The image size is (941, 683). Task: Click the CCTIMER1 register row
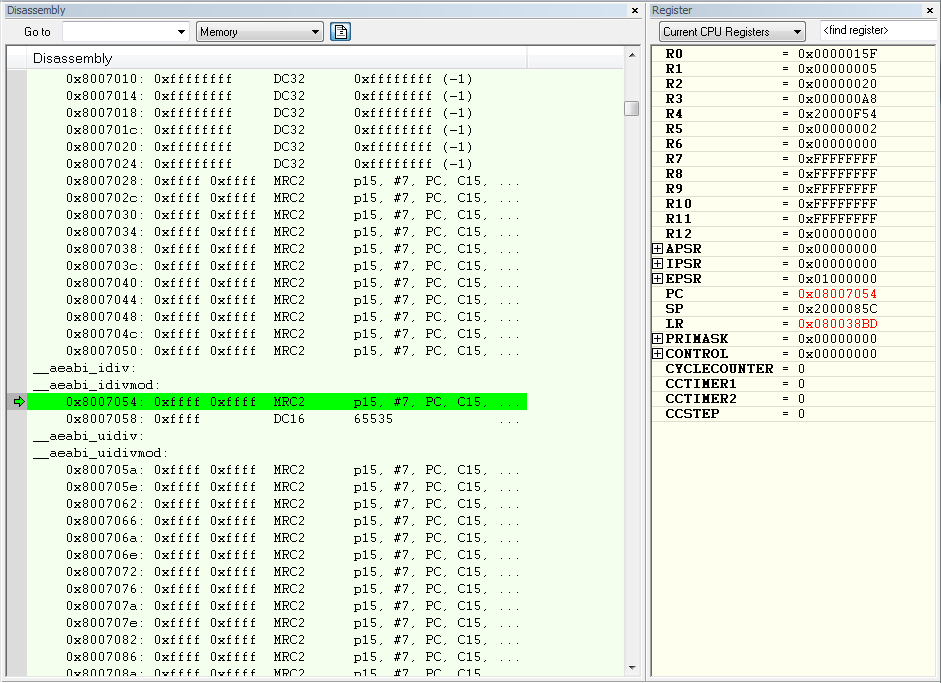click(793, 384)
